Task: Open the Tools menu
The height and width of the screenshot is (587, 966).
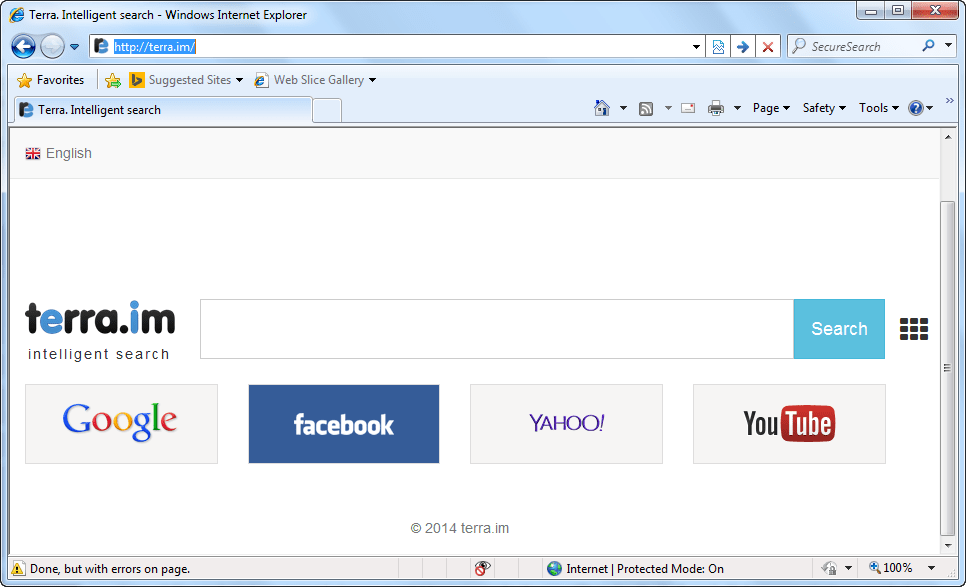Action: pyautogui.click(x=879, y=108)
